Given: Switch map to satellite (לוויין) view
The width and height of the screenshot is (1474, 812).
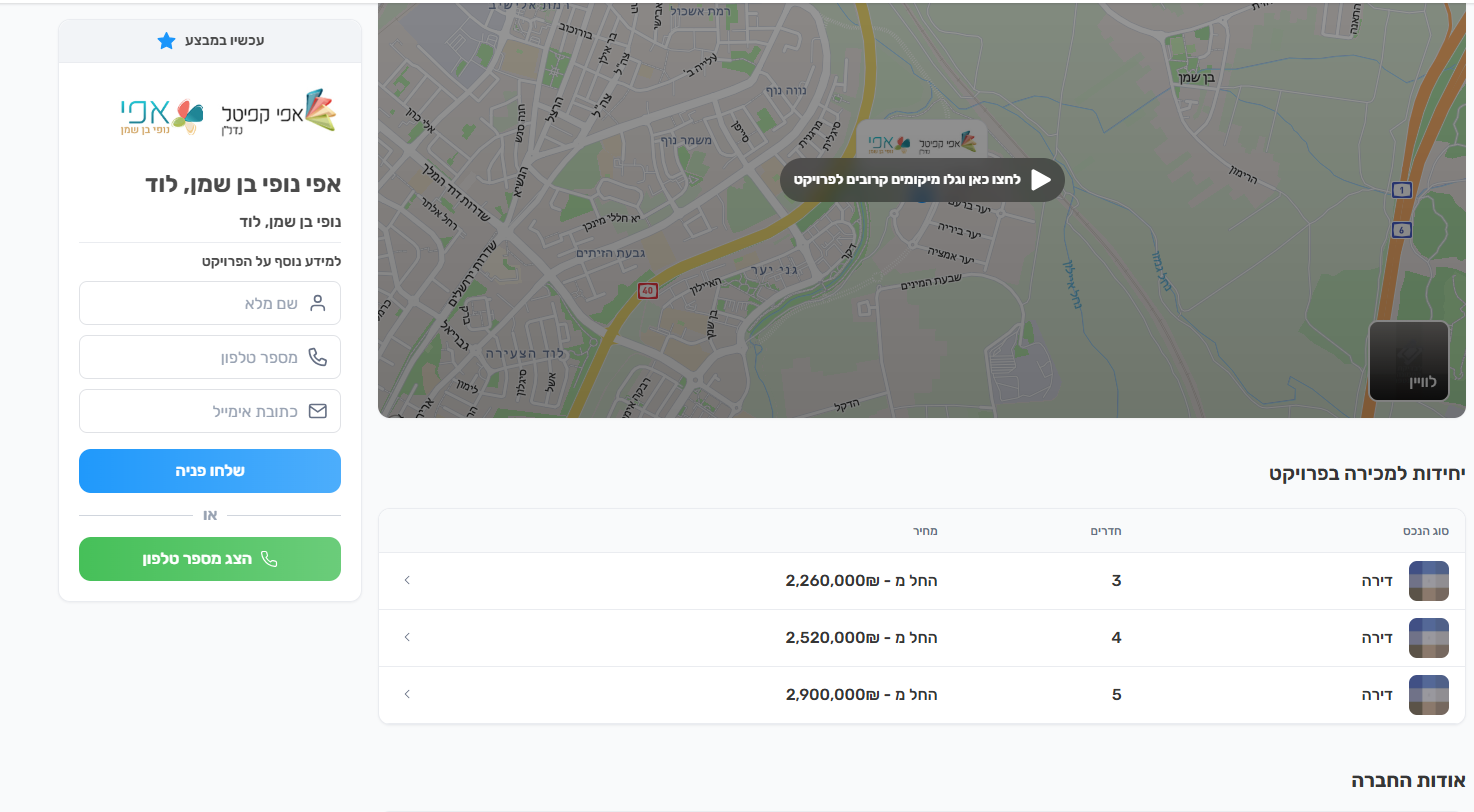Looking at the screenshot, I should [x=1408, y=361].
